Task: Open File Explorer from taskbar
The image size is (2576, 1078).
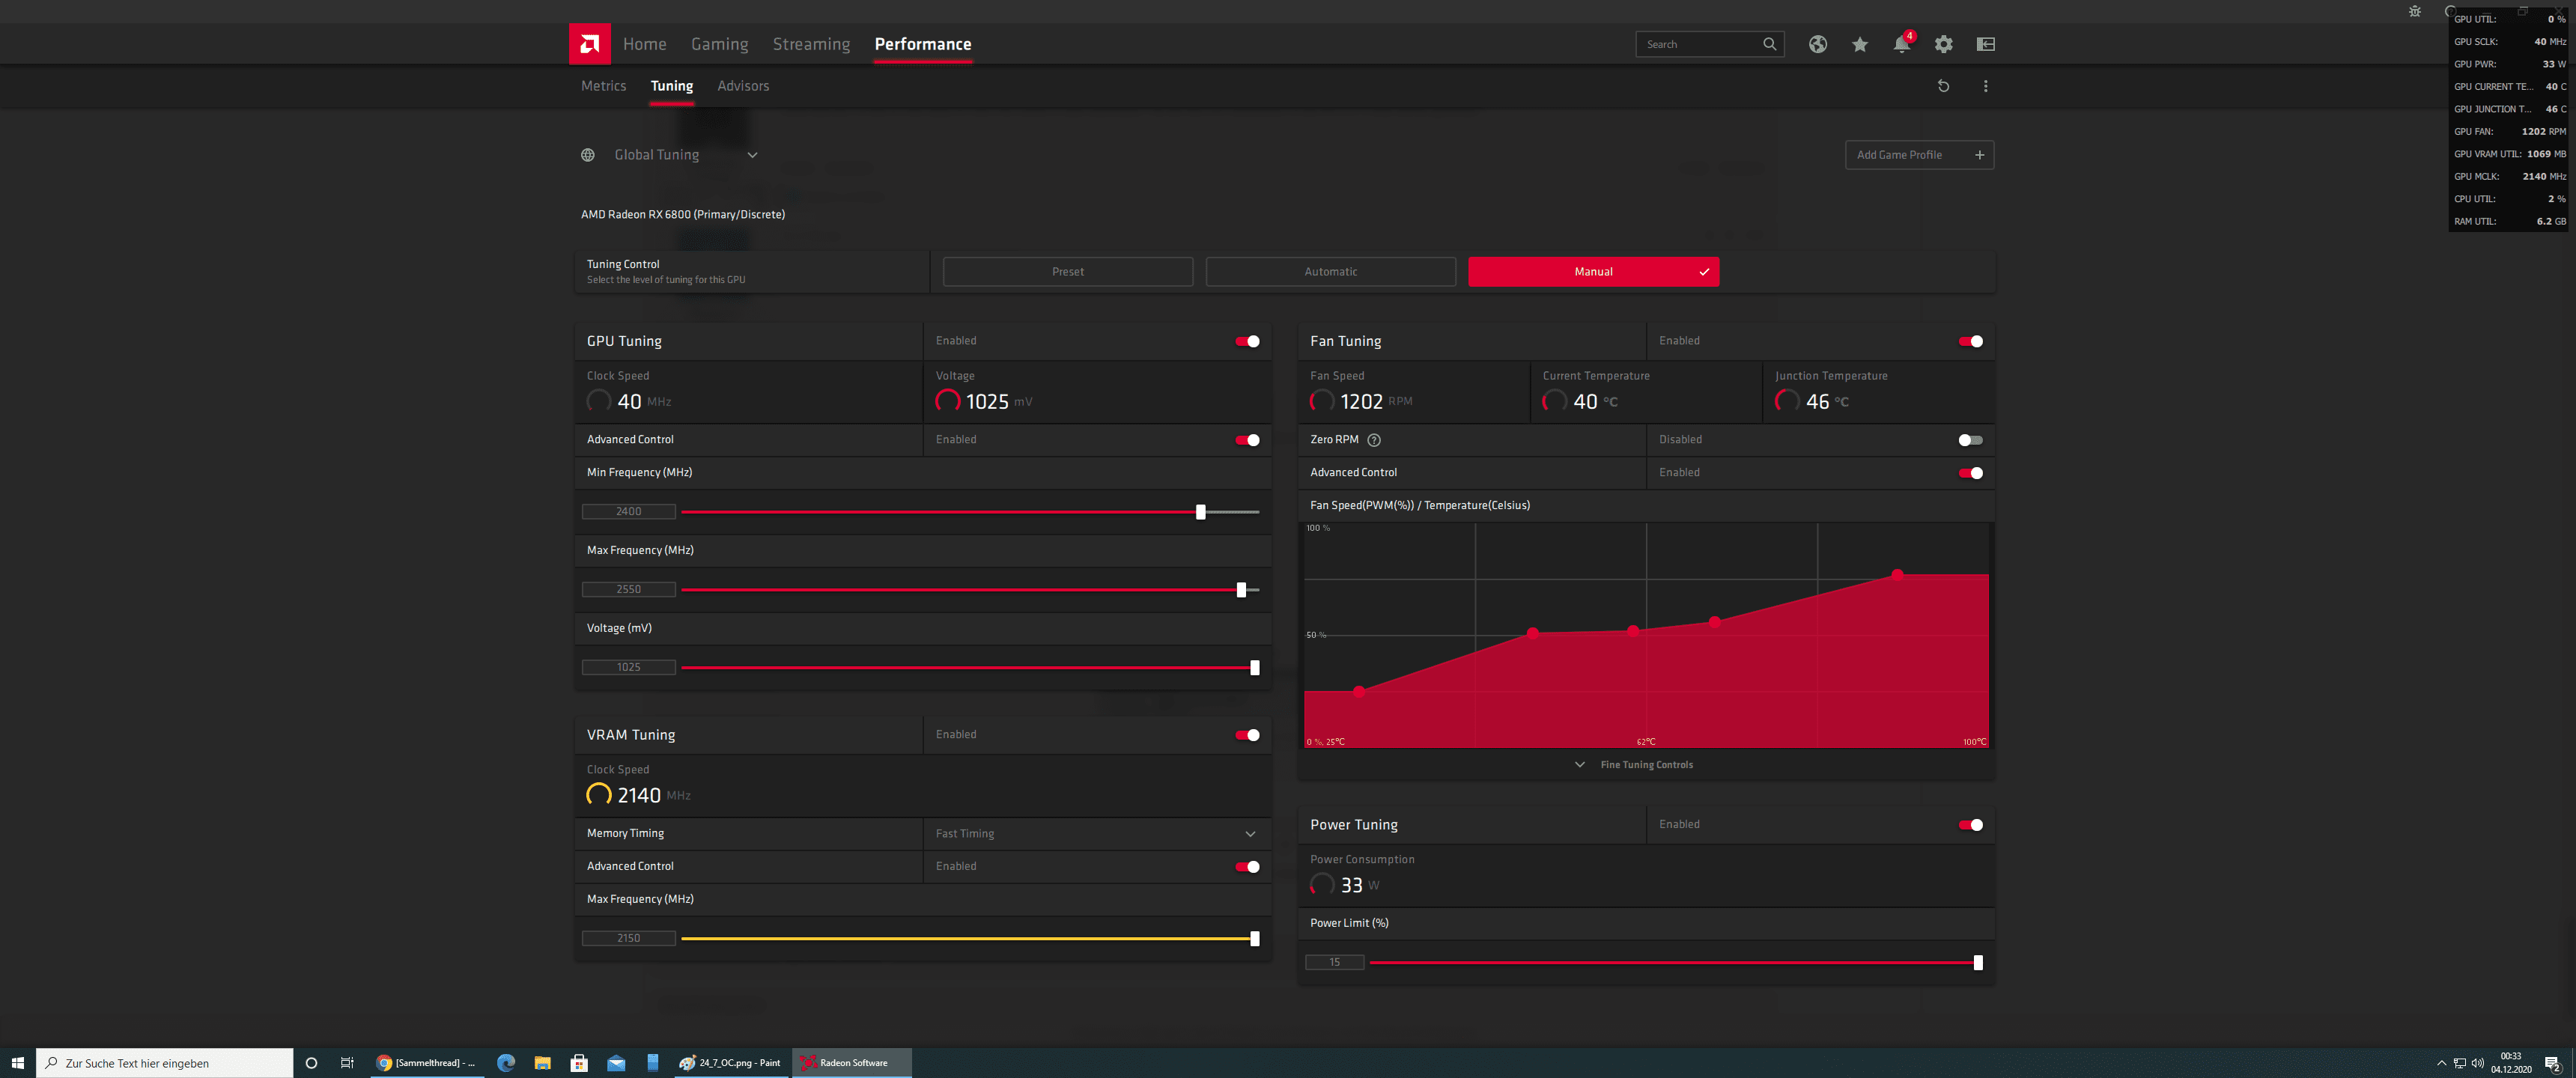Action: (x=543, y=1063)
